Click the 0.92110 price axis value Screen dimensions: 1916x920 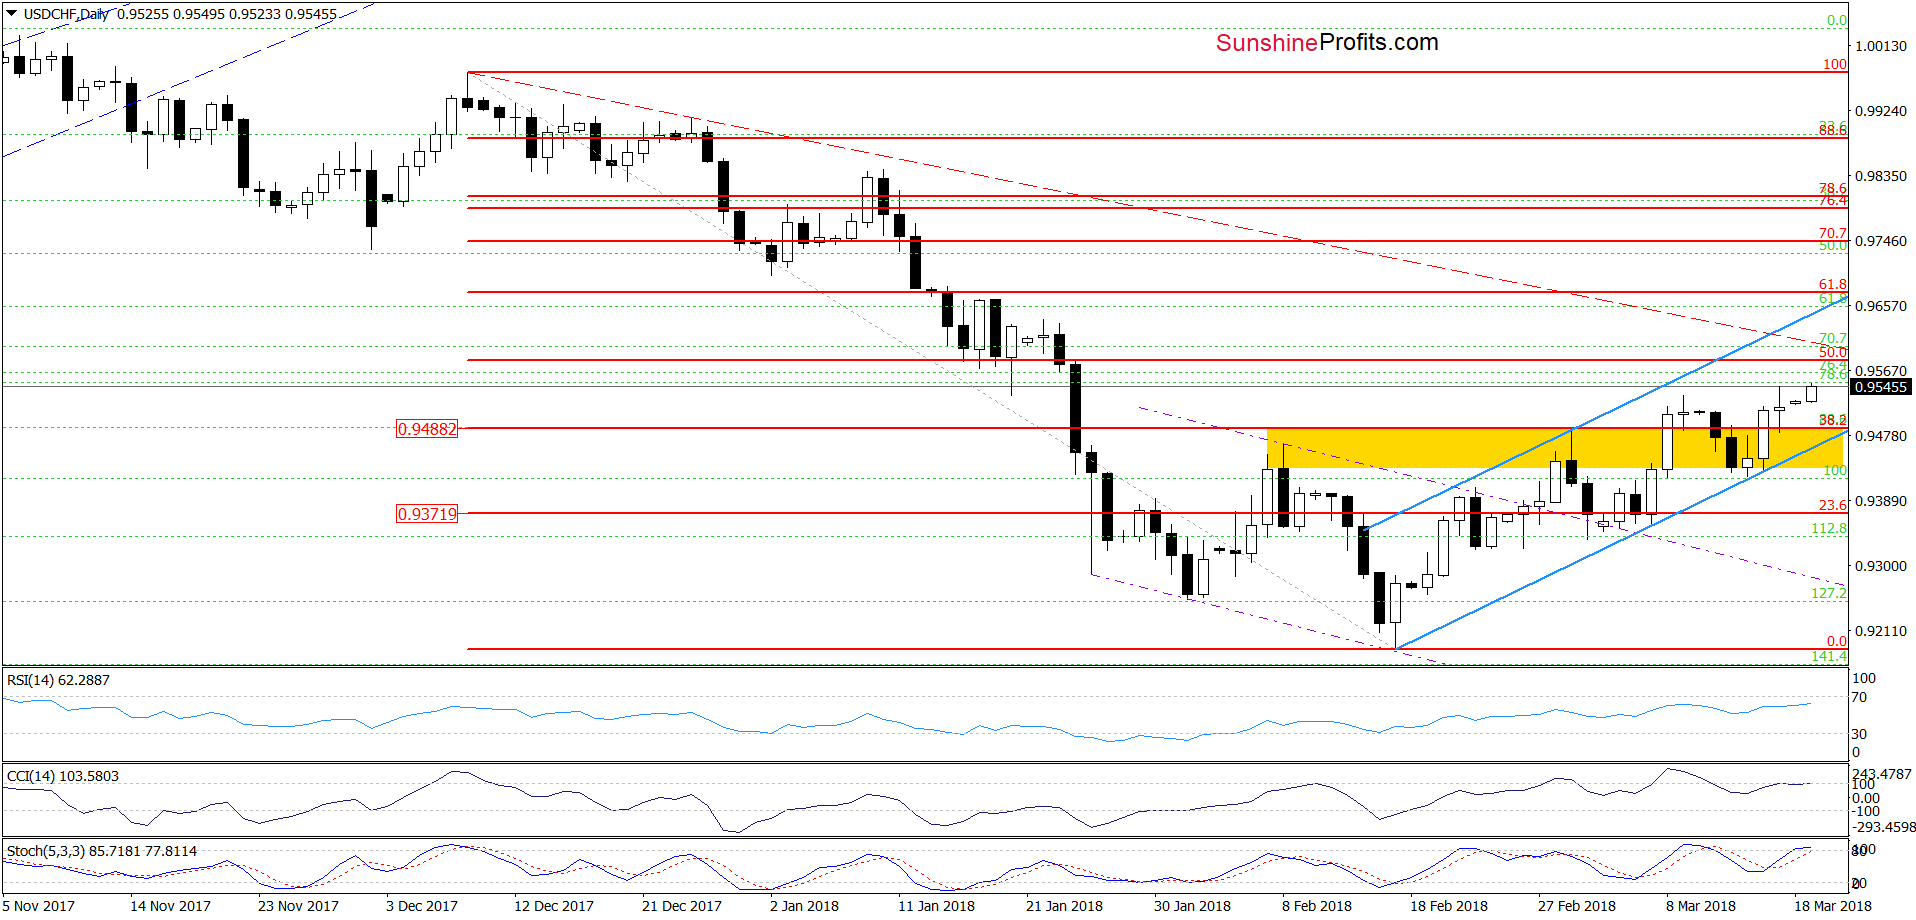[x=1881, y=631]
